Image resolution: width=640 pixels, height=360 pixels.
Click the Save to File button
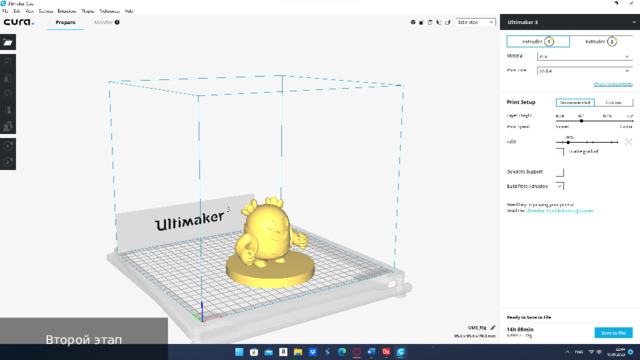pos(613,333)
